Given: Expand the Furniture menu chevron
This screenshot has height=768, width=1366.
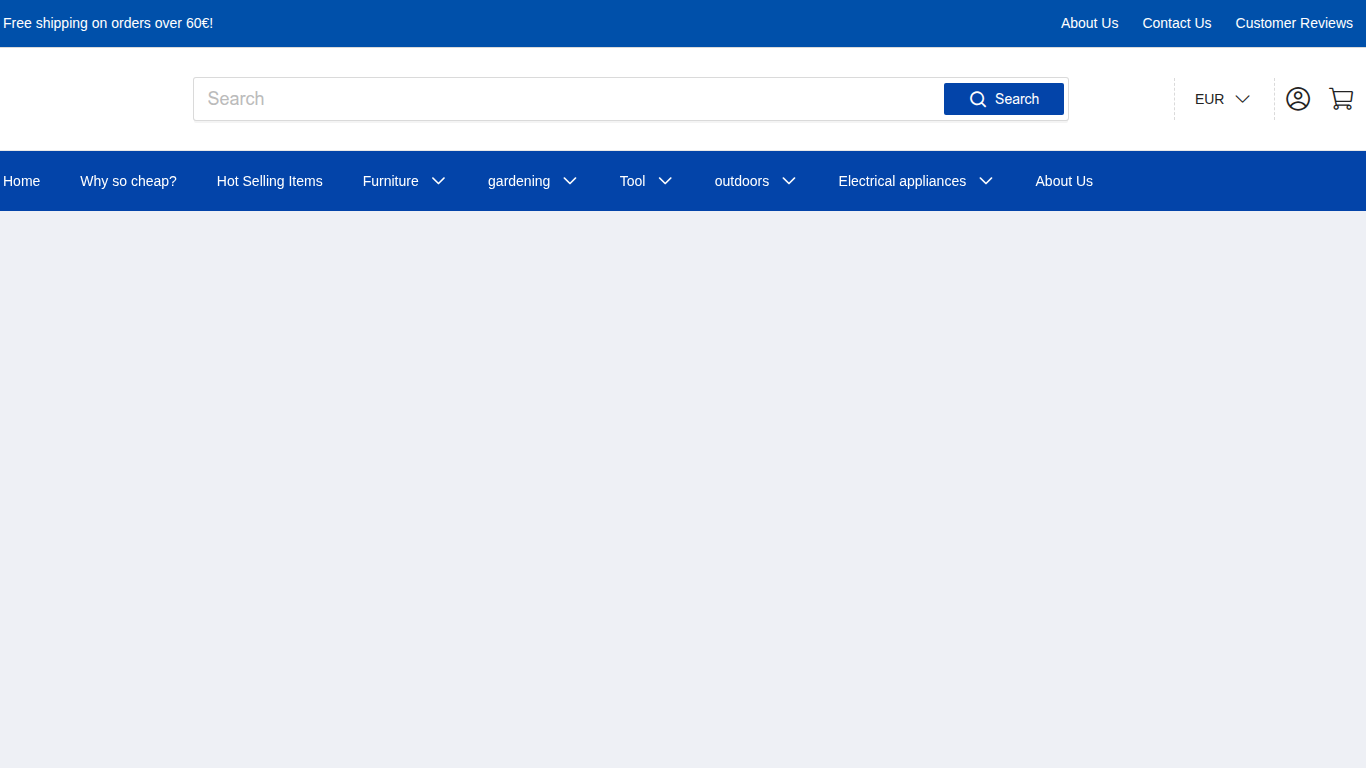Looking at the screenshot, I should pyautogui.click(x=438, y=181).
